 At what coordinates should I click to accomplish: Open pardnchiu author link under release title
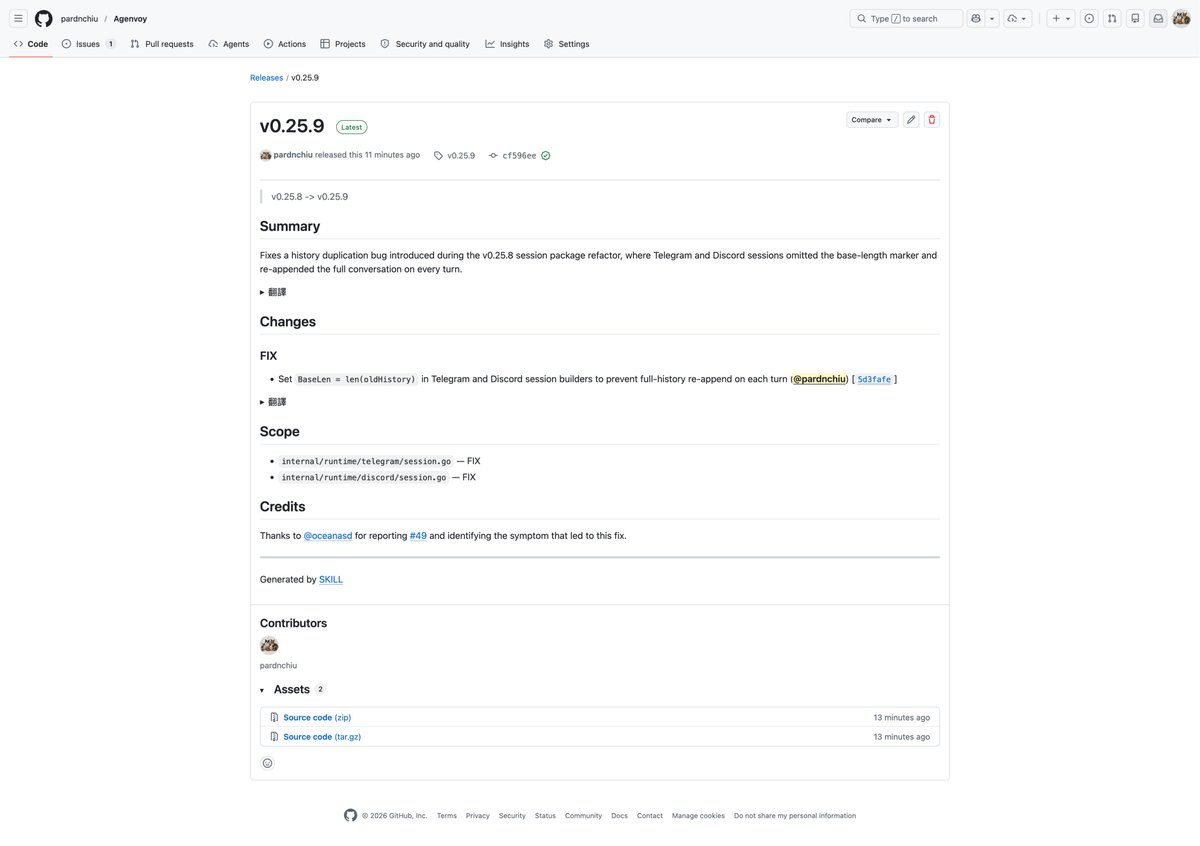pyautogui.click(x=293, y=155)
